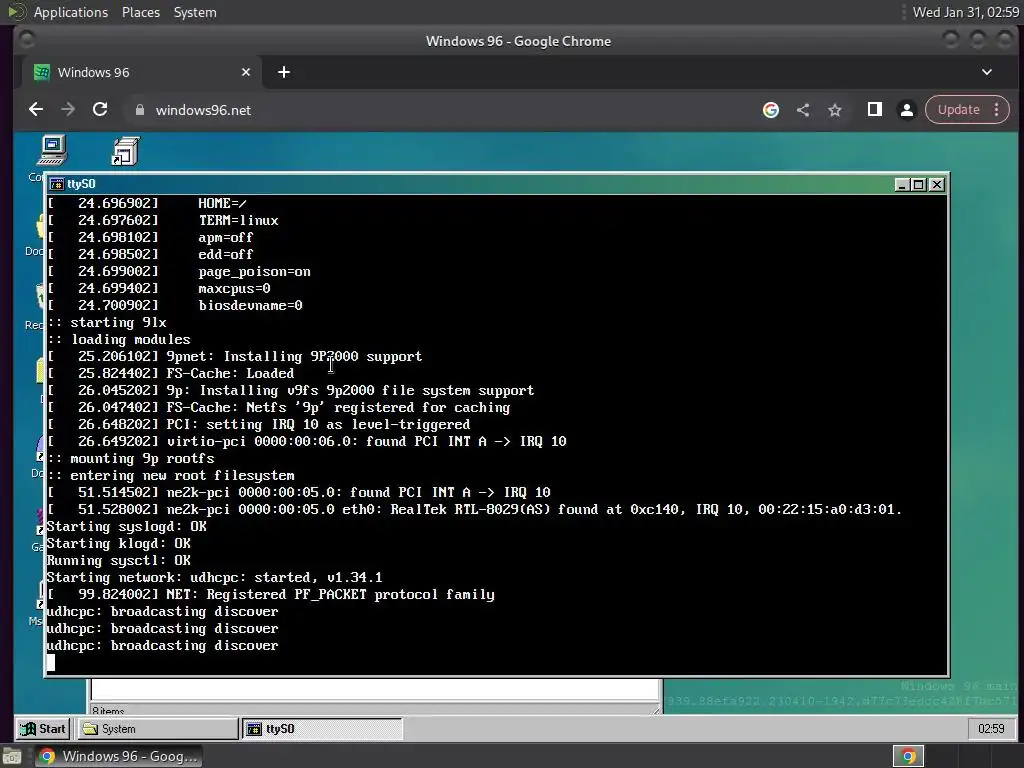Click 'Starting klogd: OK' line
This screenshot has height=768, width=1024.
(119, 543)
